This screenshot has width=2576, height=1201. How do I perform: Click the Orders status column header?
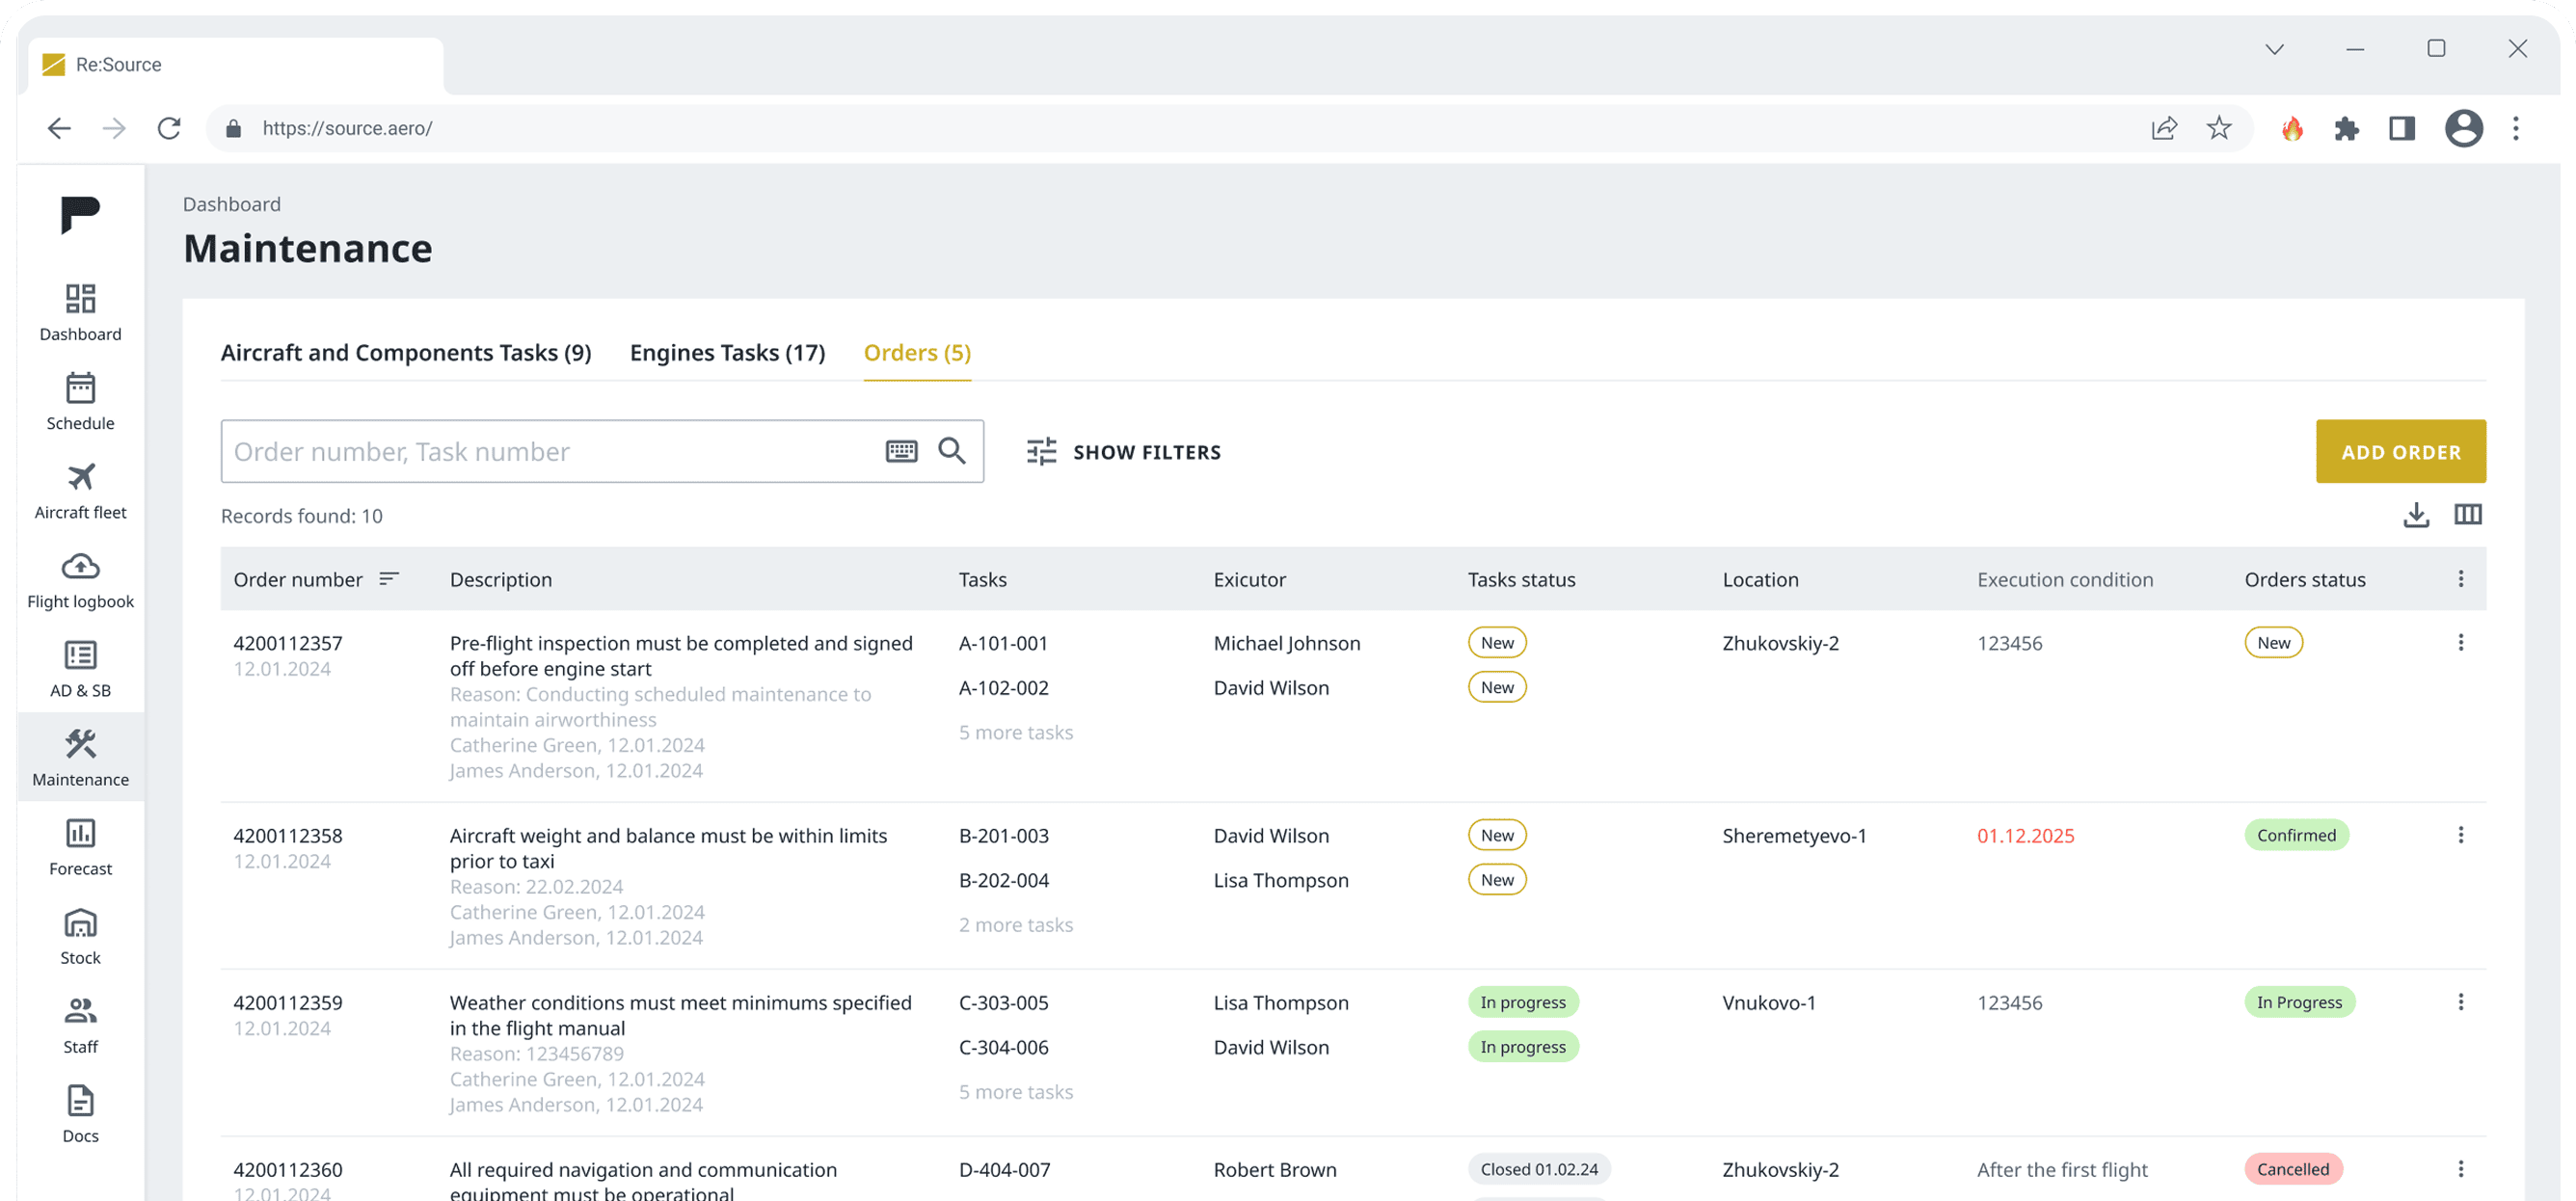[2305, 579]
